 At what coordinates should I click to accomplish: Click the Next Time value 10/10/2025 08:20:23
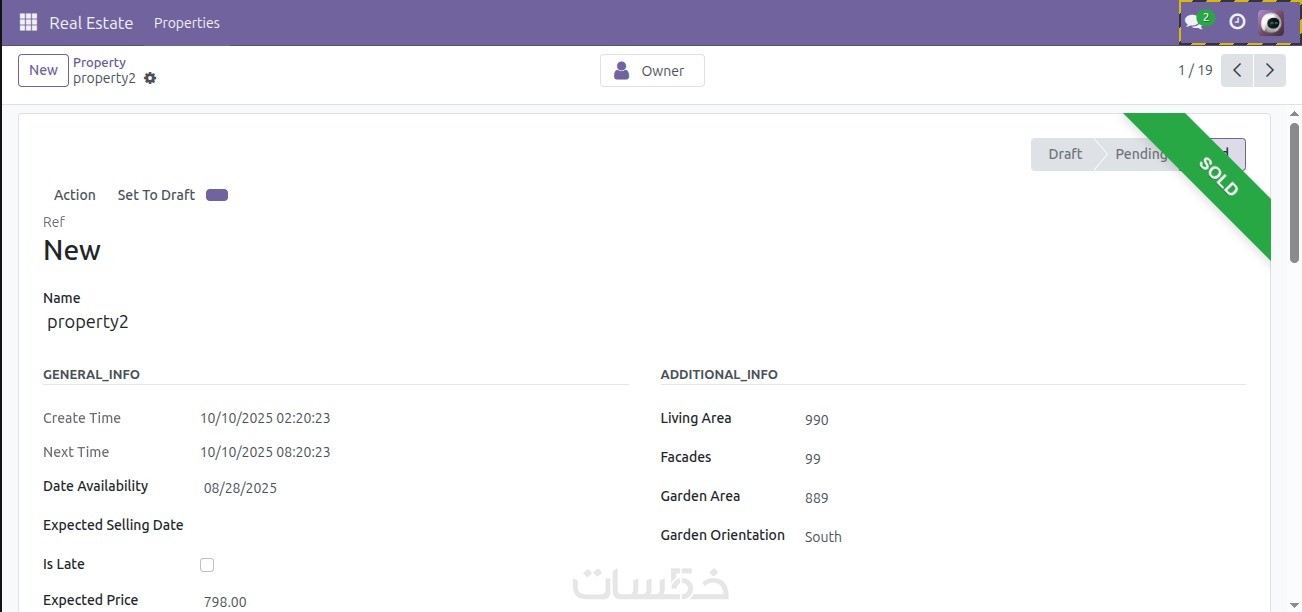point(265,452)
